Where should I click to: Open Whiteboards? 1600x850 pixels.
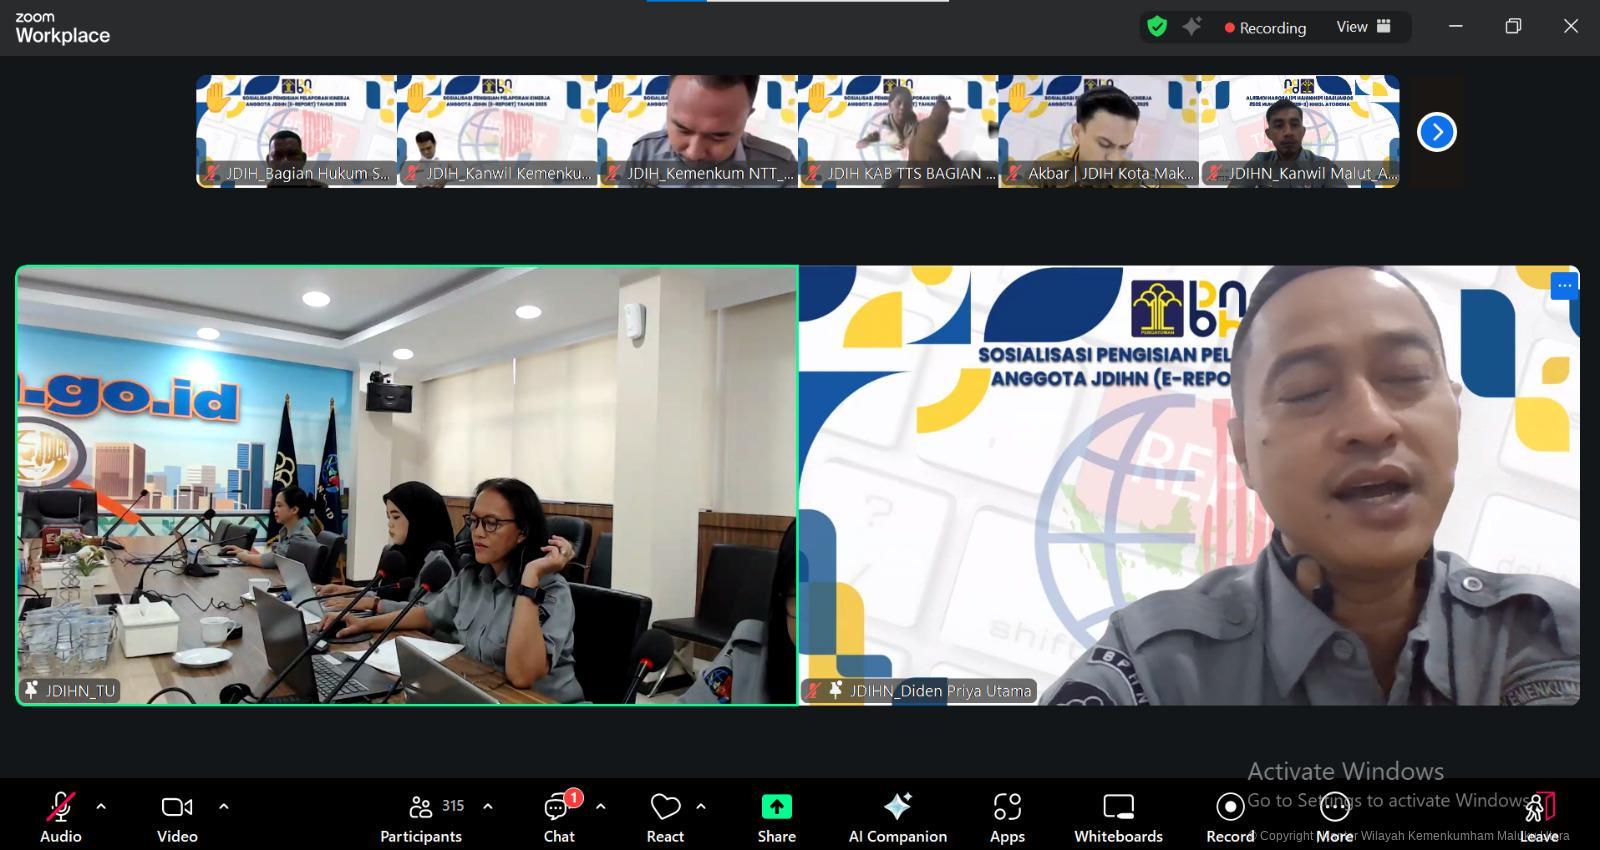(x=1118, y=816)
